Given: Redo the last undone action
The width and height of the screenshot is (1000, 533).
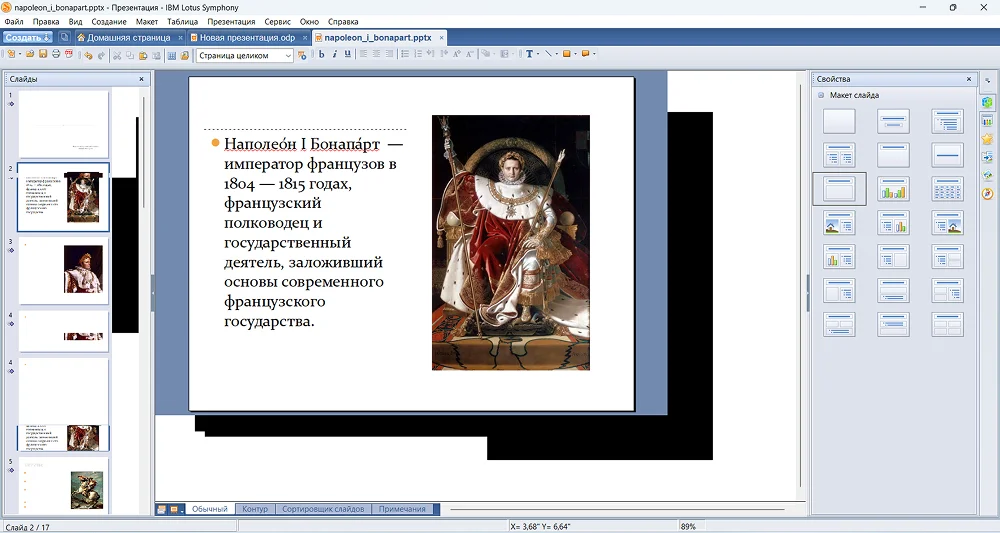Looking at the screenshot, I should 101,55.
